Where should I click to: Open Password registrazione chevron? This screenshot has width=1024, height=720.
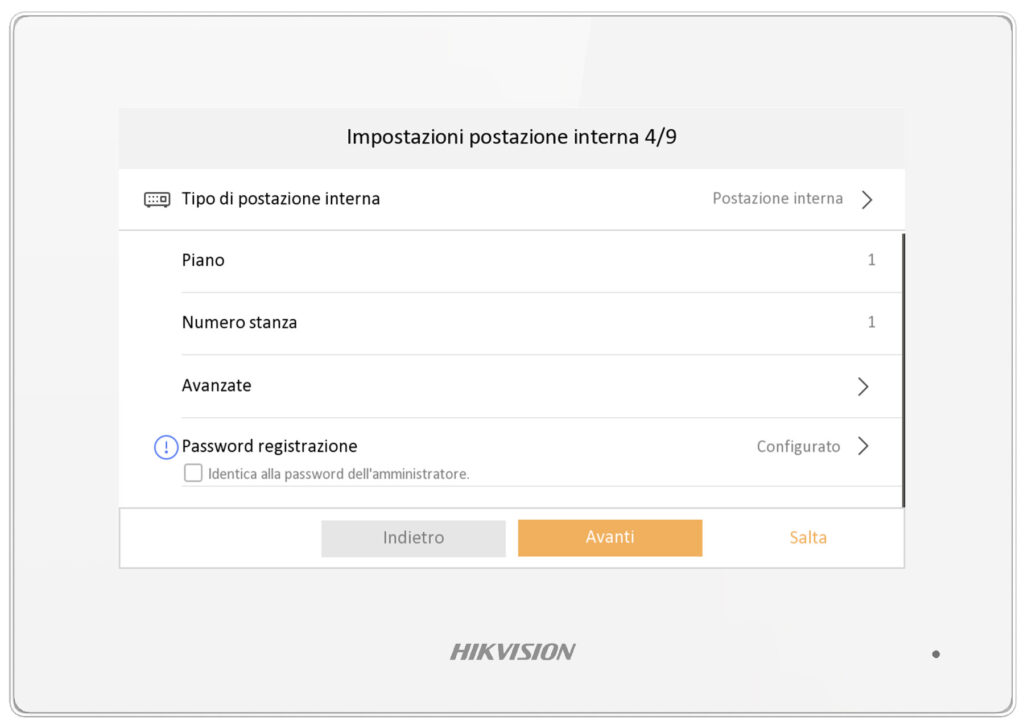pyautogui.click(x=863, y=447)
